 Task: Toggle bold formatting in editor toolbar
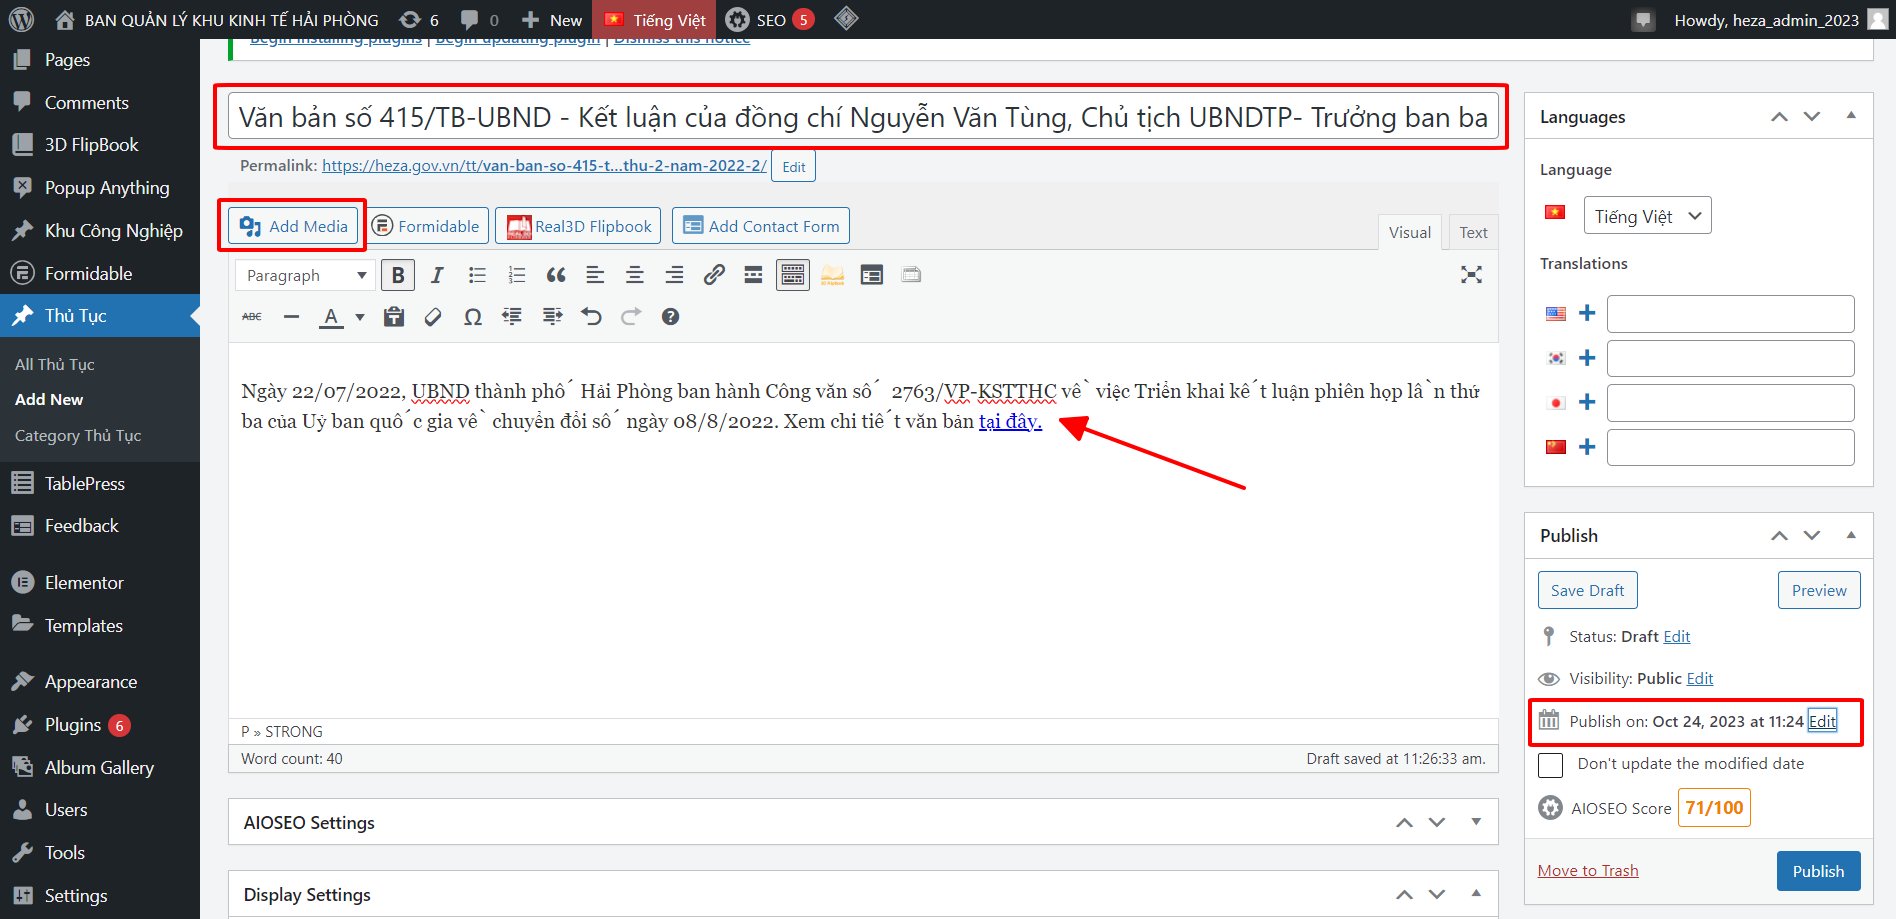click(398, 275)
